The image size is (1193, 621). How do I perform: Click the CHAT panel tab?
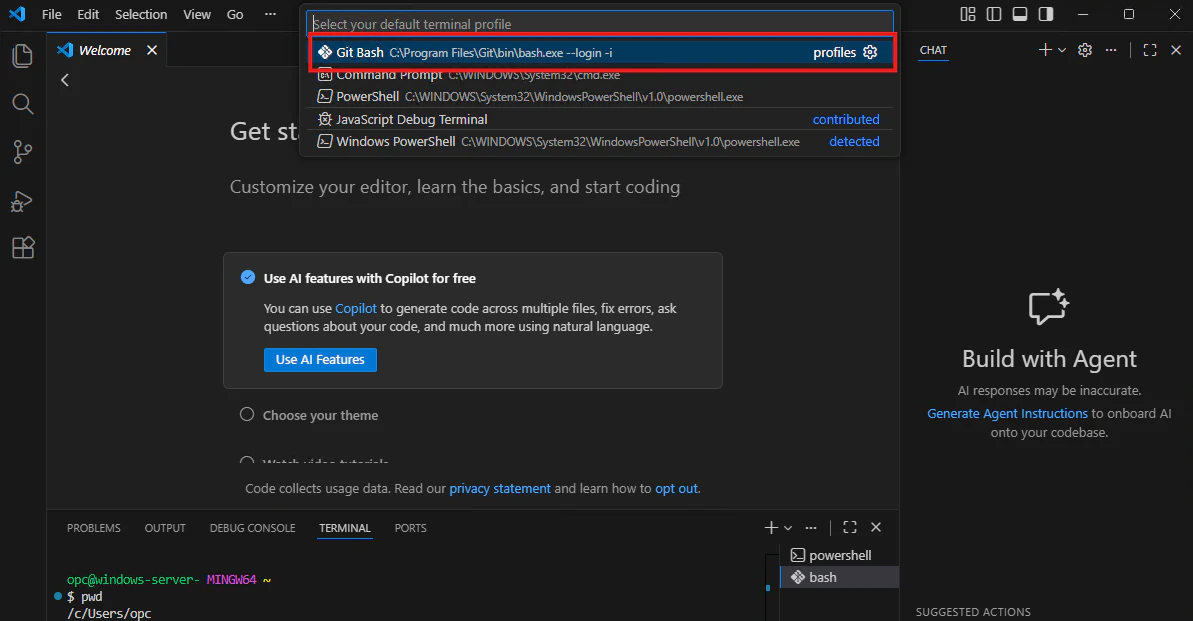pos(934,50)
